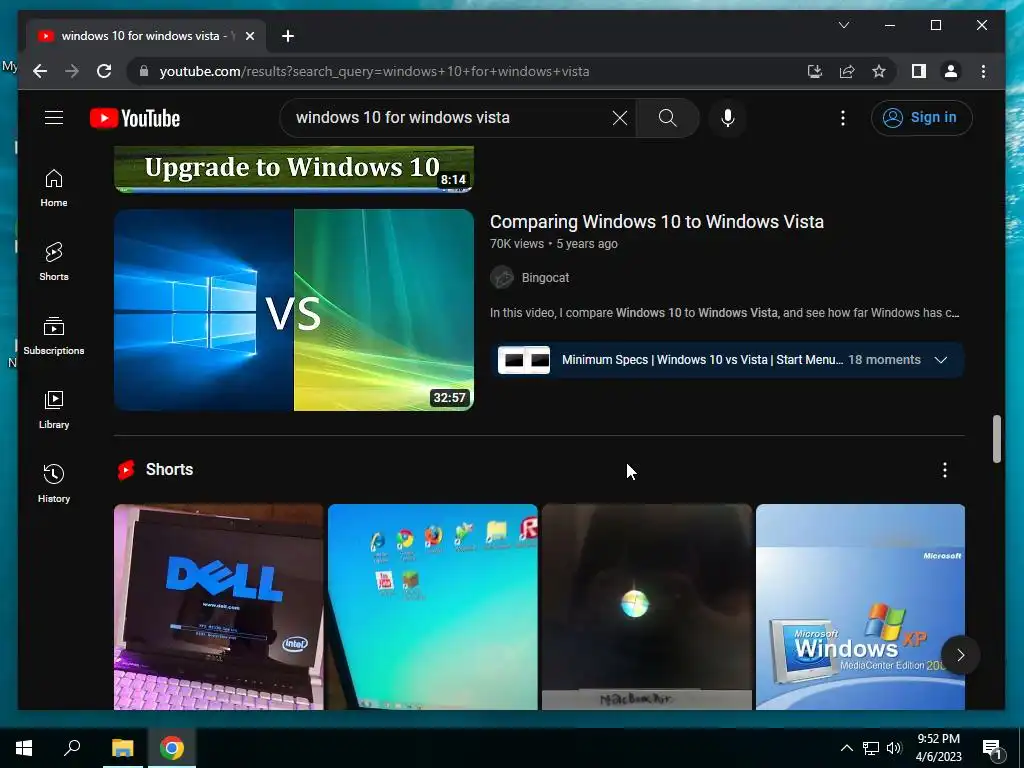Share this page icon in address bar
This screenshot has height=768, width=1024.
pyautogui.click(x=846, y=71)
